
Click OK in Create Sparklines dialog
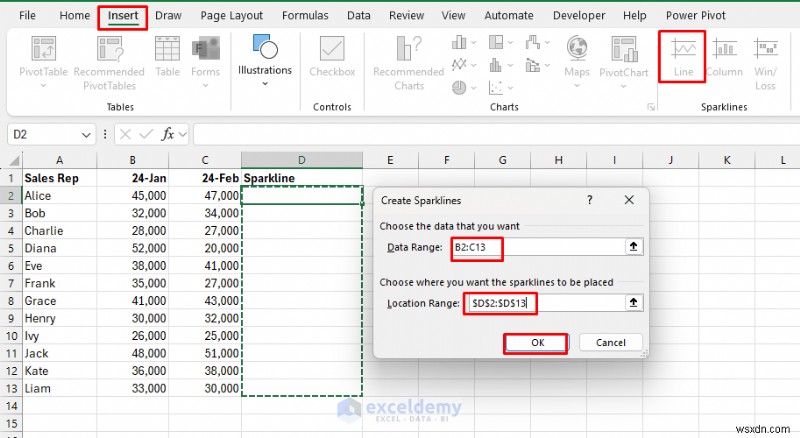[x=536, y=343]
